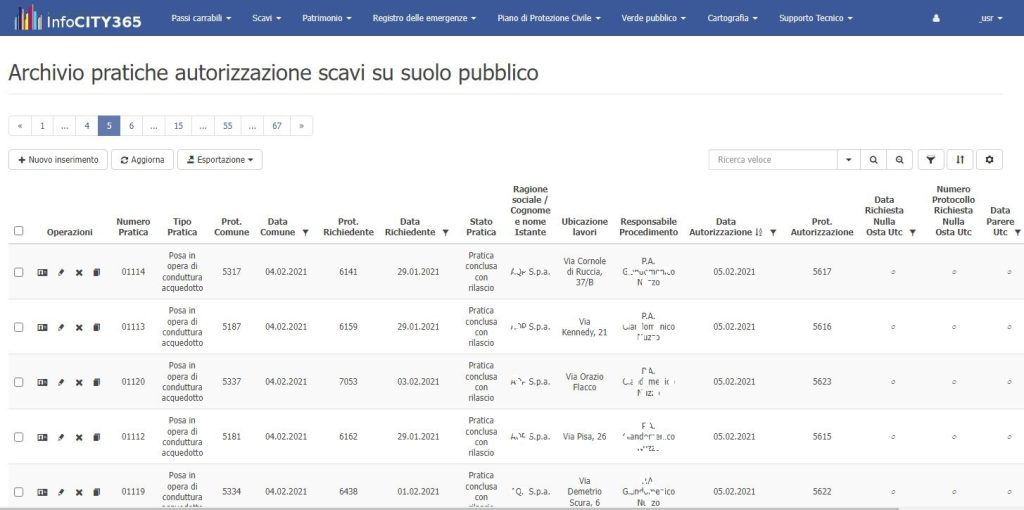The width and height of the screenshot is (1024, 510).
Task: Open details view icon for pratica 01120
Action: [x=42, y=382]
